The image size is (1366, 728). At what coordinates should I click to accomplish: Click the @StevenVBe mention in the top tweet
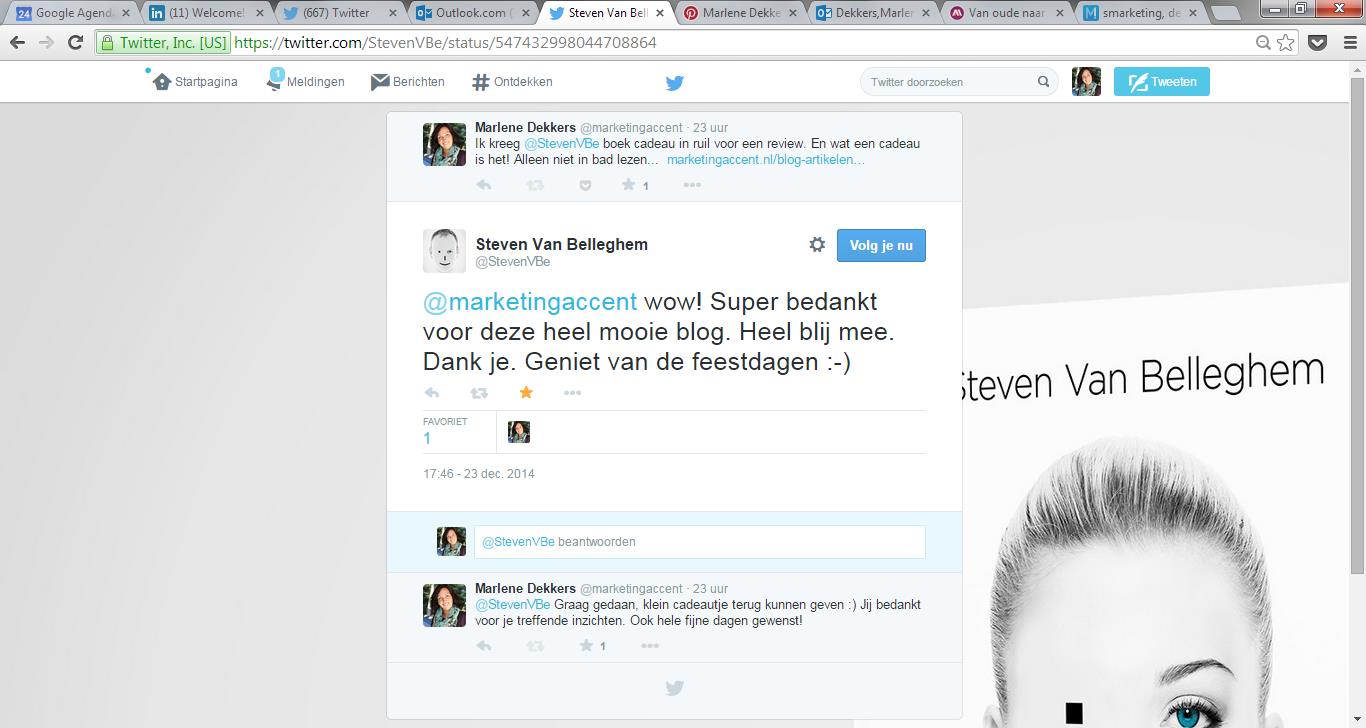[562, 144]
